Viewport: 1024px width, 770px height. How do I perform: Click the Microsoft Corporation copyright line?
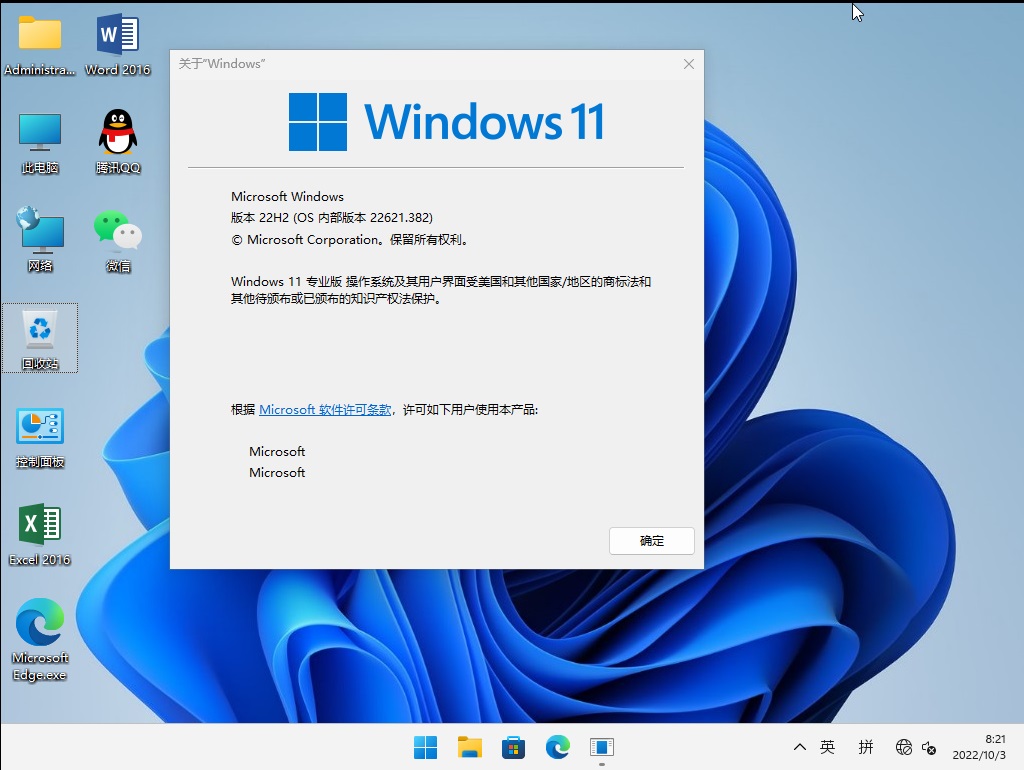[x=351, y=240]
